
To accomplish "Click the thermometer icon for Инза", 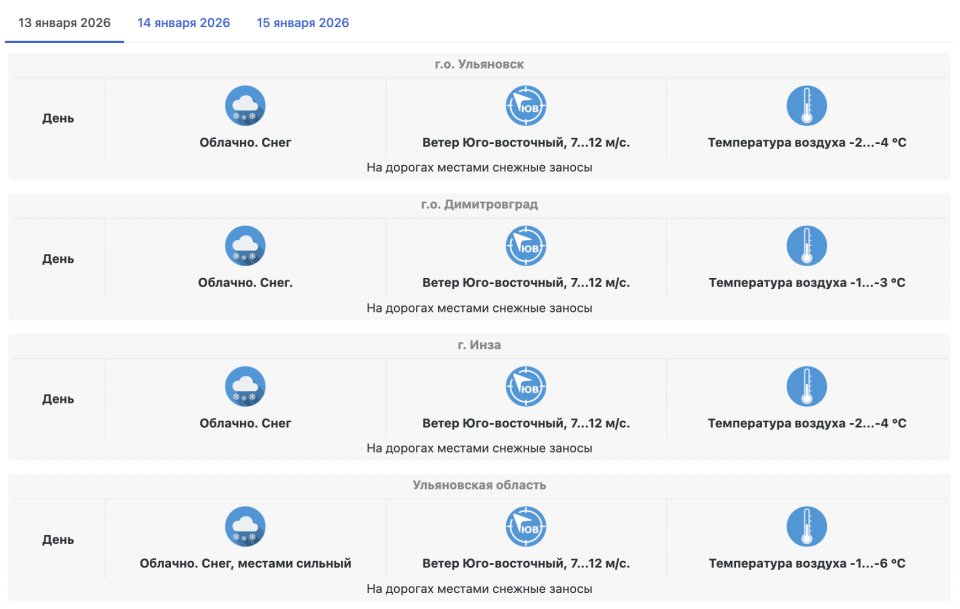I will (x=807, y=387).
